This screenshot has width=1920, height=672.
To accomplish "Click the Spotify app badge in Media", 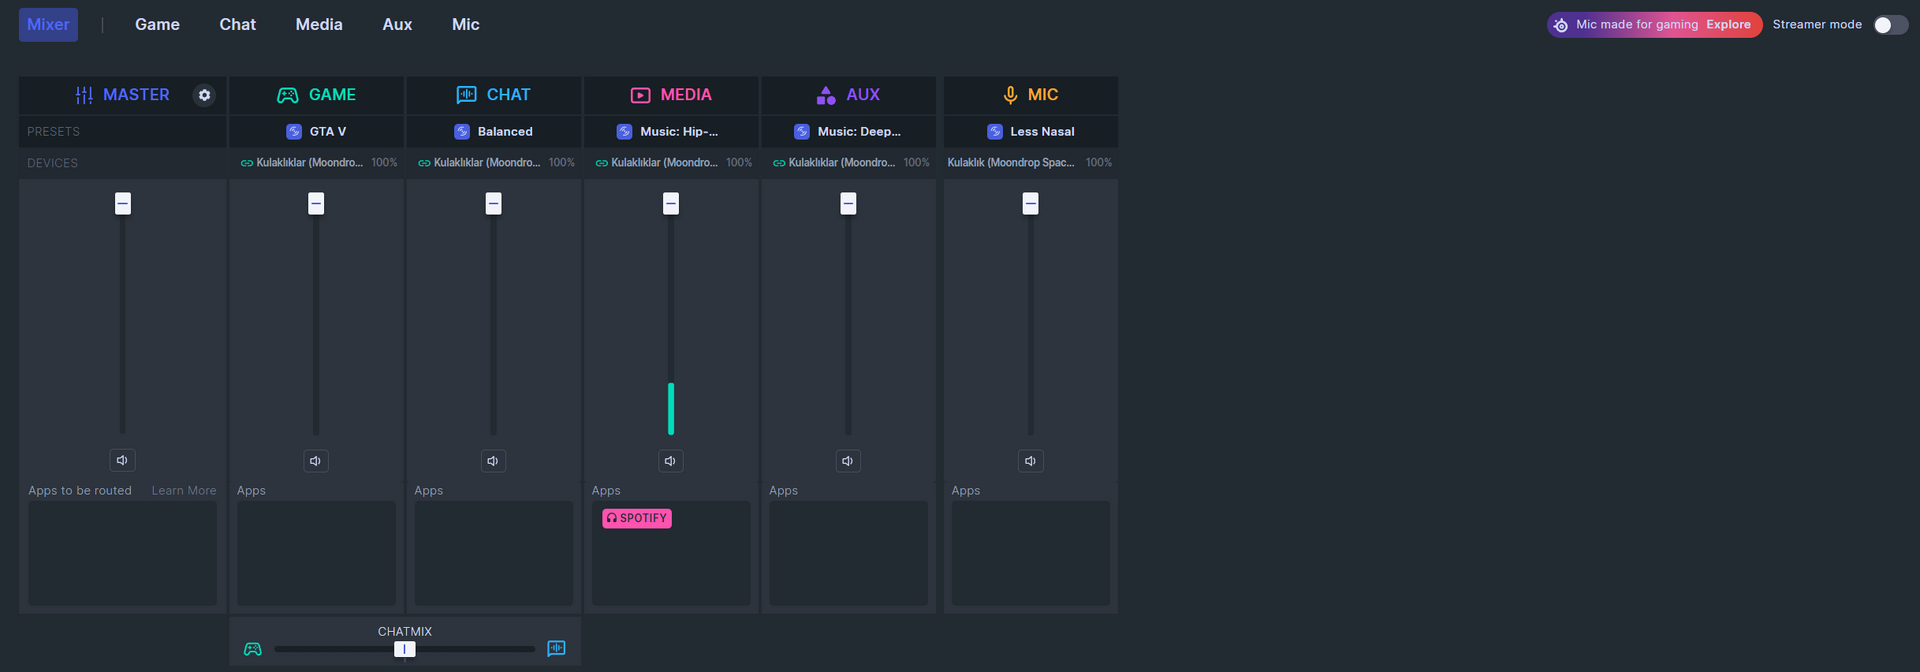I will point(637,518).
